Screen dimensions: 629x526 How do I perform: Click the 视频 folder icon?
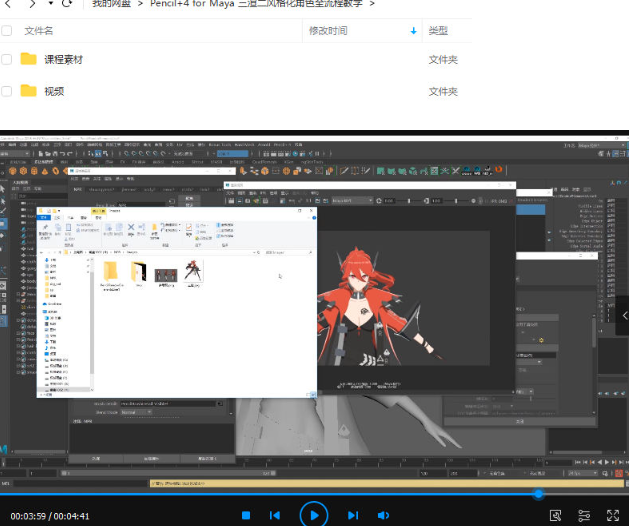[x=28, y=90]
